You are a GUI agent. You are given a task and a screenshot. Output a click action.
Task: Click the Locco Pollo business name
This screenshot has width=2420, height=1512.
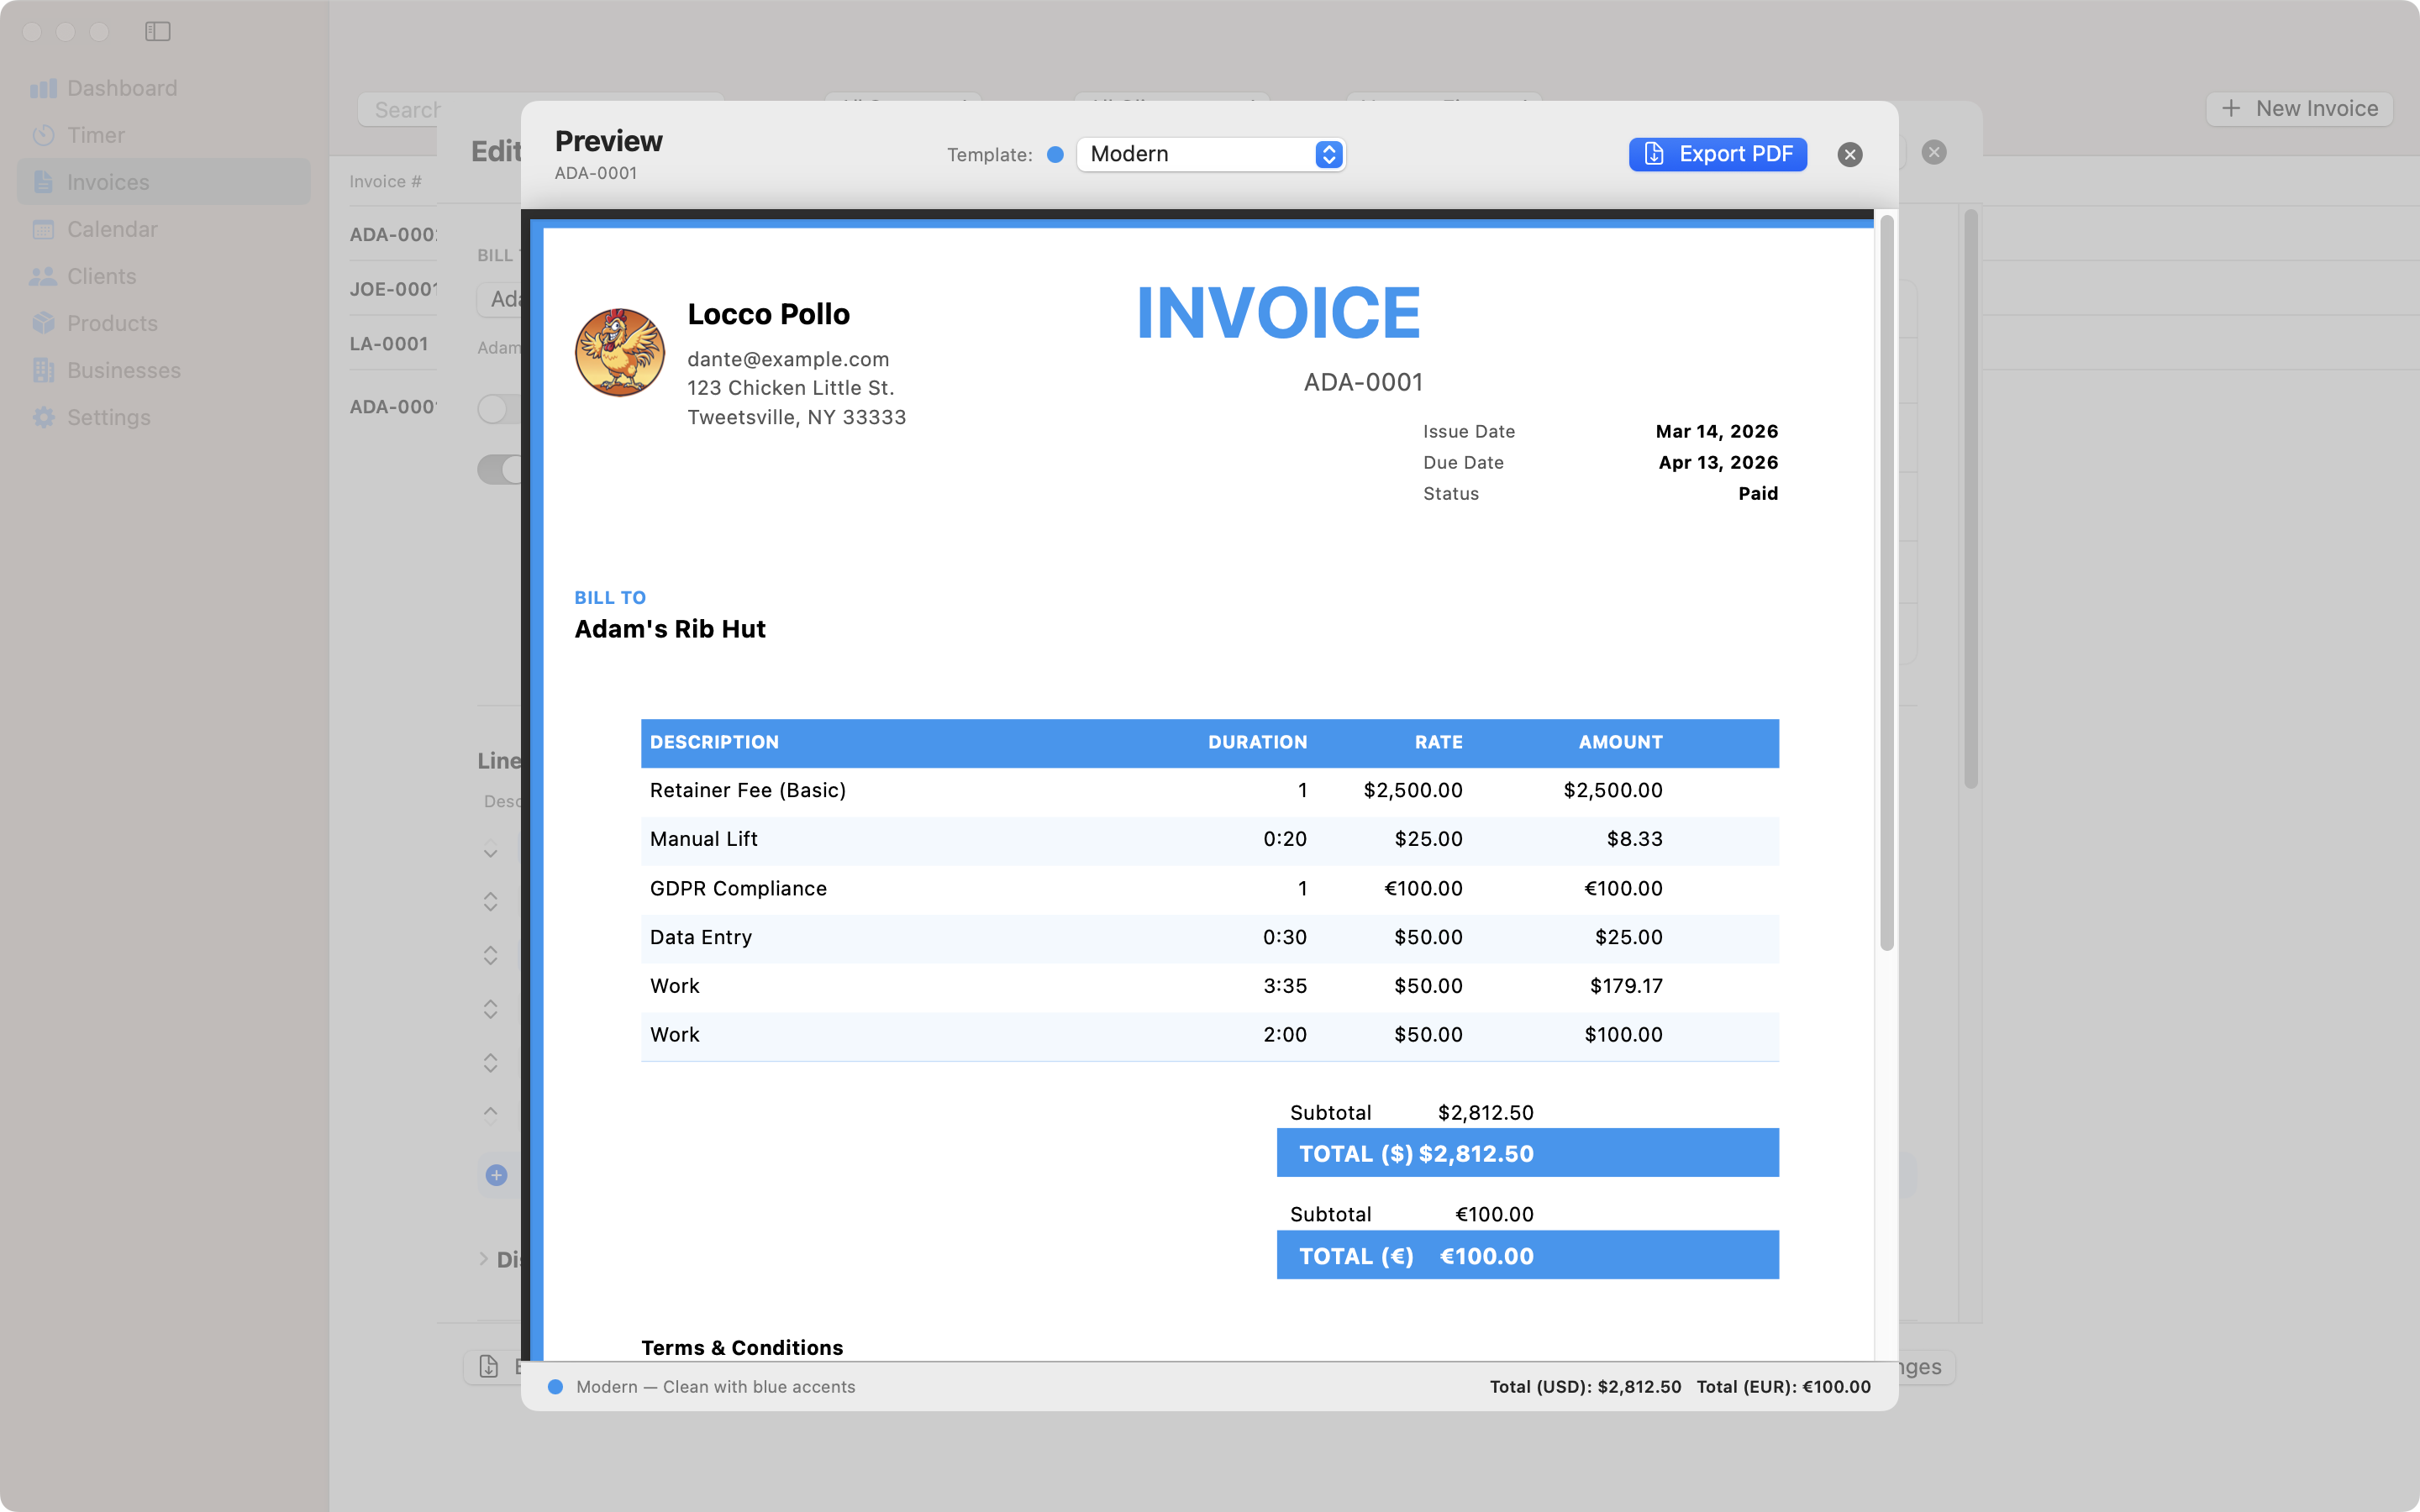coord(768,314)
